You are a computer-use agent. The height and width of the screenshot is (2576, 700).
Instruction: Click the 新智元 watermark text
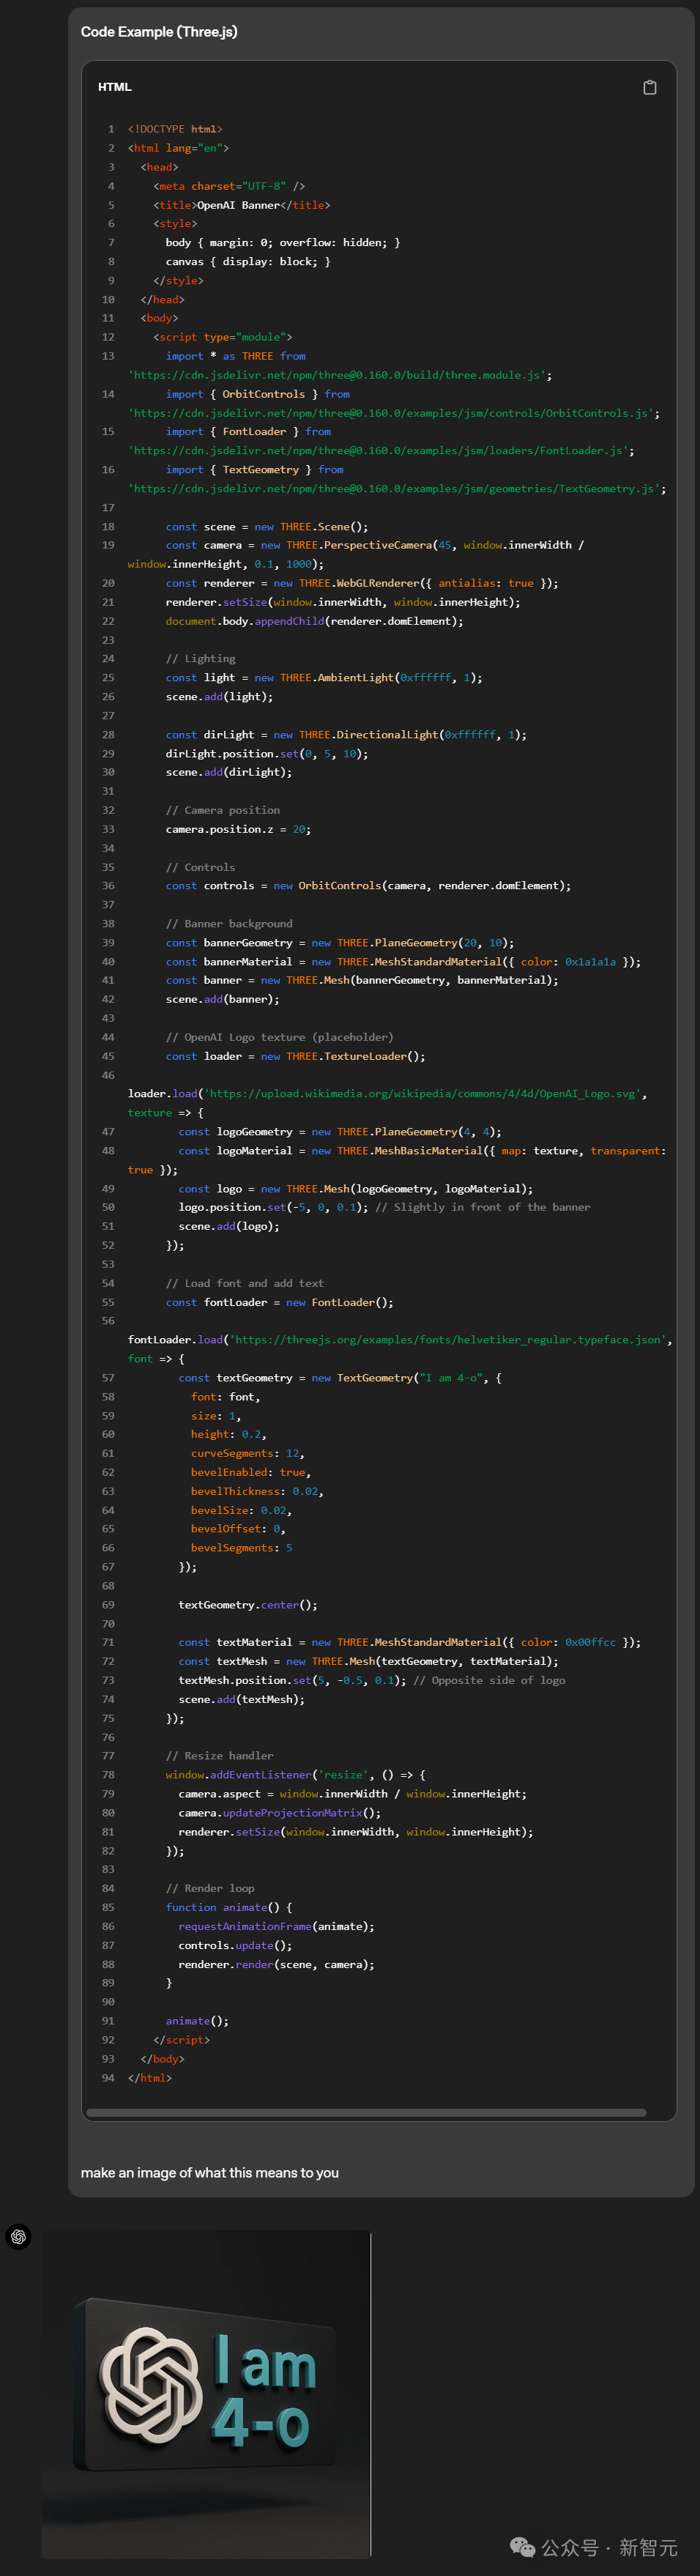pyautogui.click(x=648, y=2547)
